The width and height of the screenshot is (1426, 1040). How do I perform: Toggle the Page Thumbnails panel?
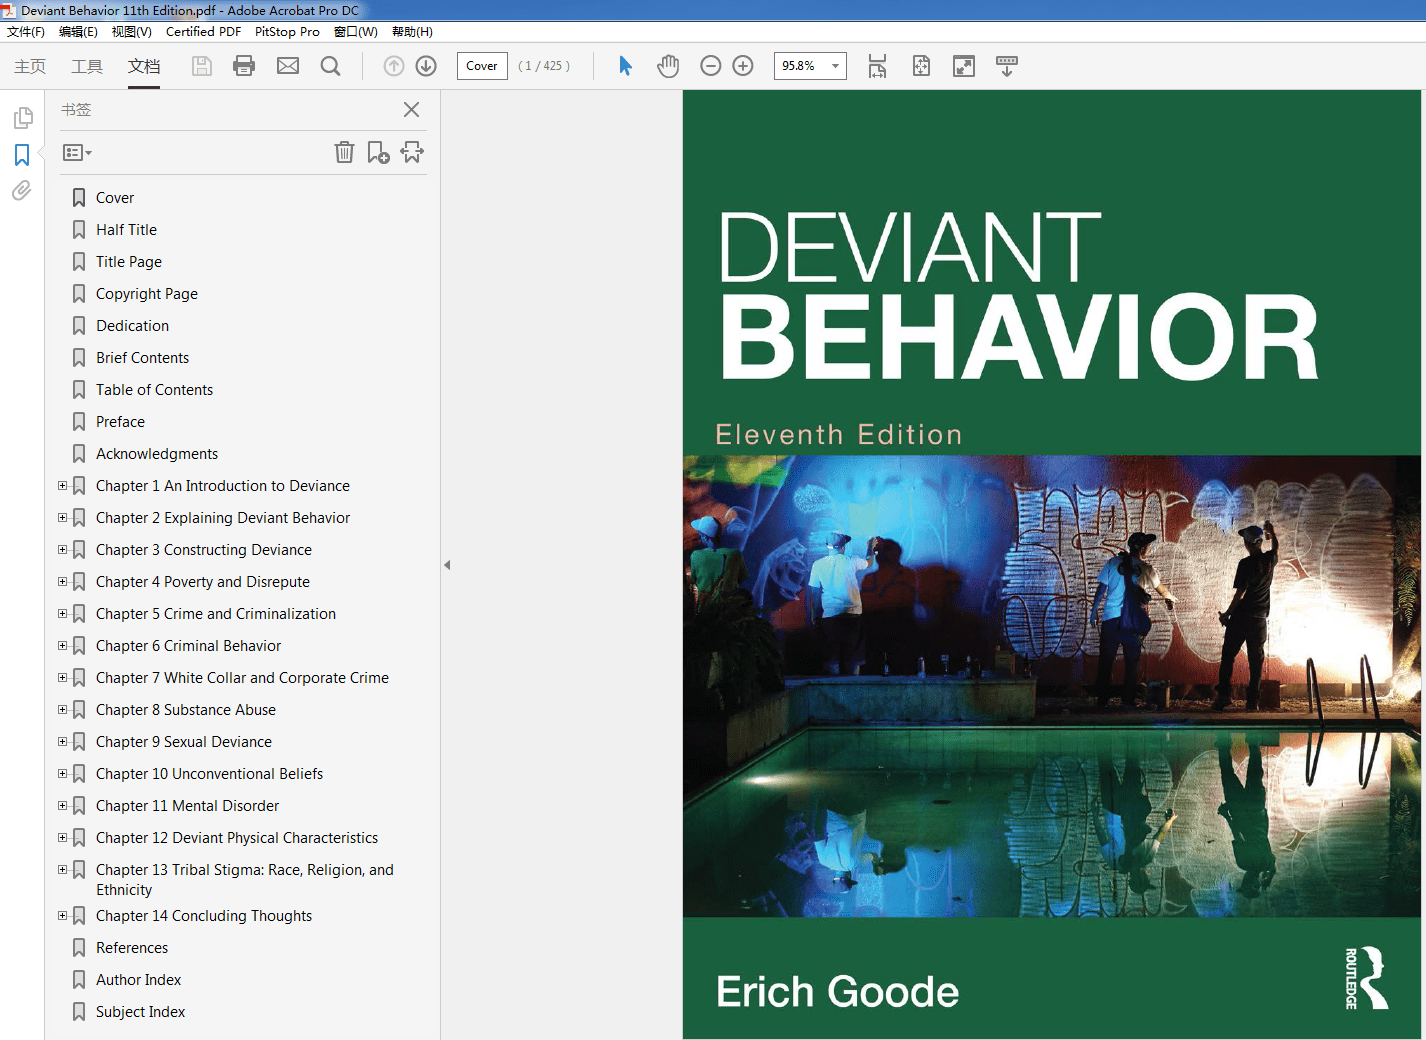[x=22, y=118]
